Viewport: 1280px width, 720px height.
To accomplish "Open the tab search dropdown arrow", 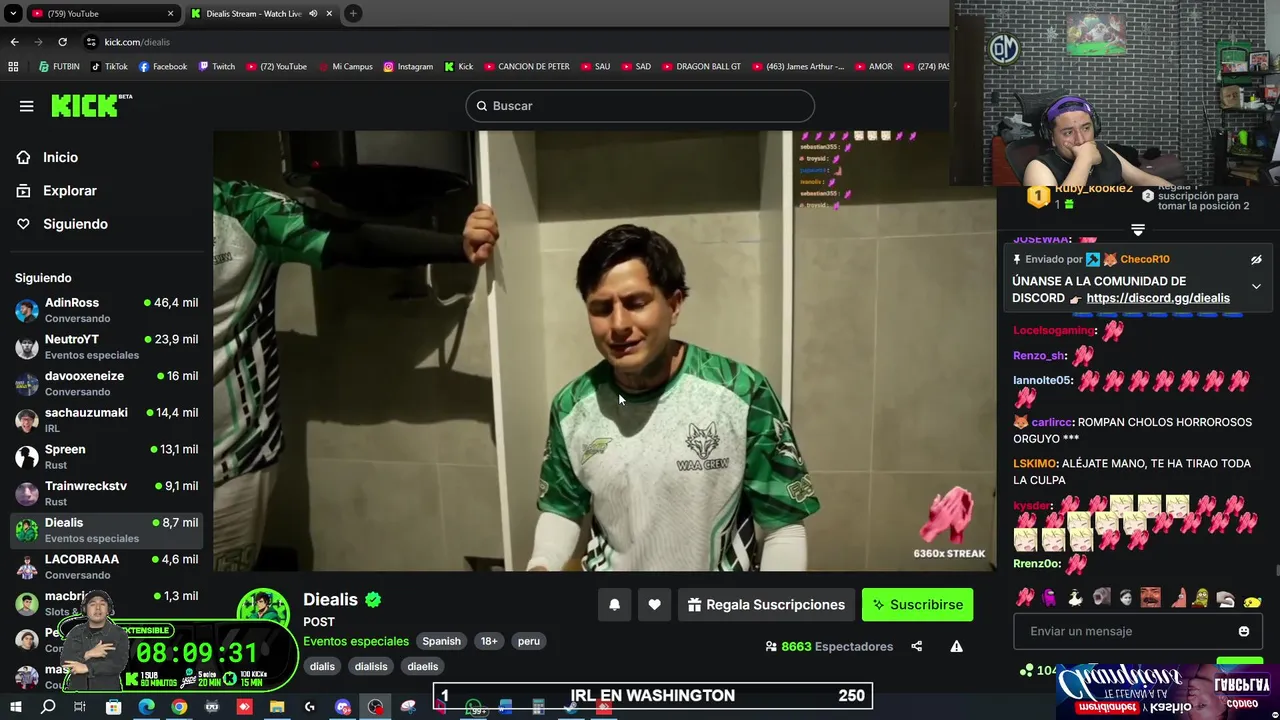I will 13,14.
